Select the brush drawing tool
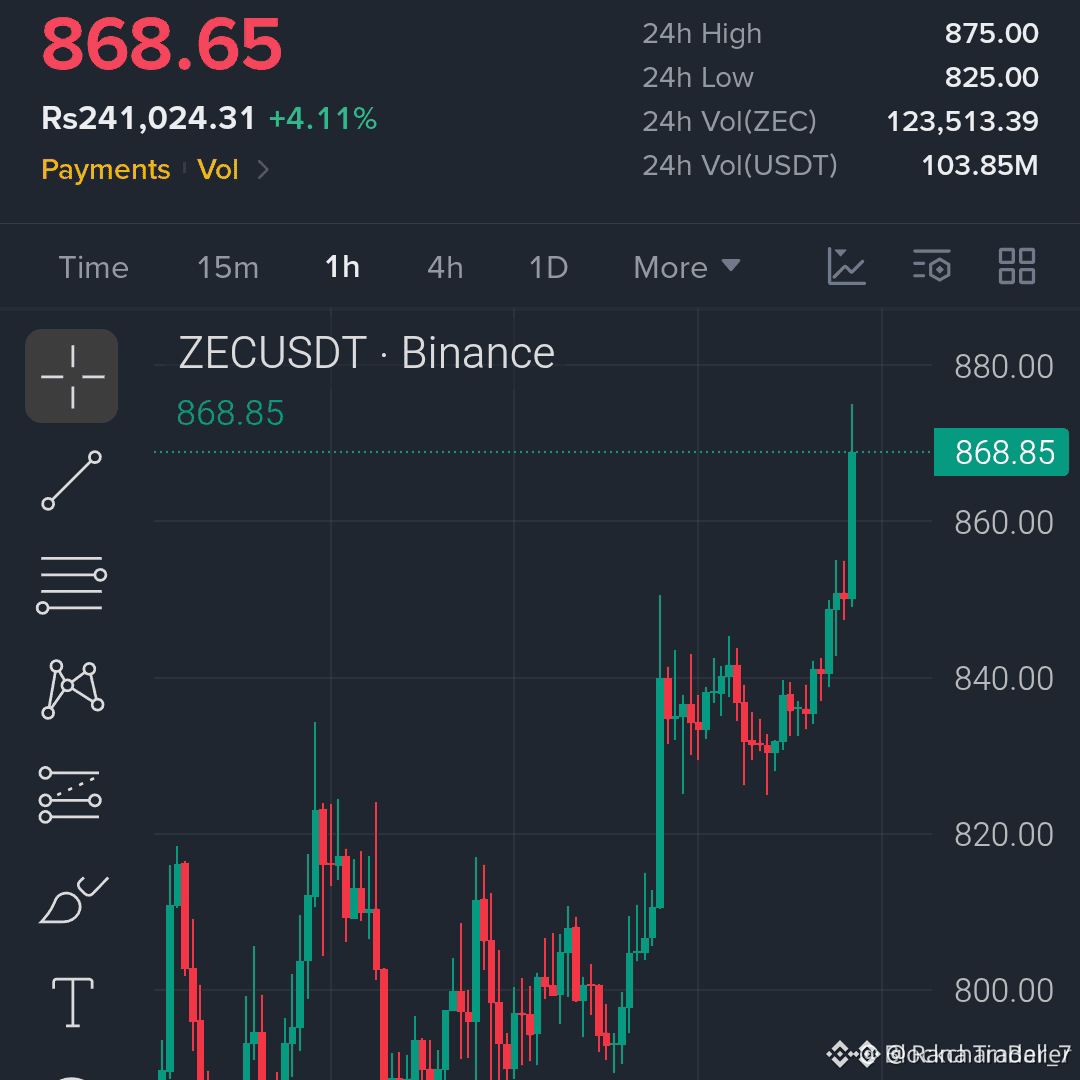The image size is (1080, 1080). pyautogui.click(x=73, y=900)
